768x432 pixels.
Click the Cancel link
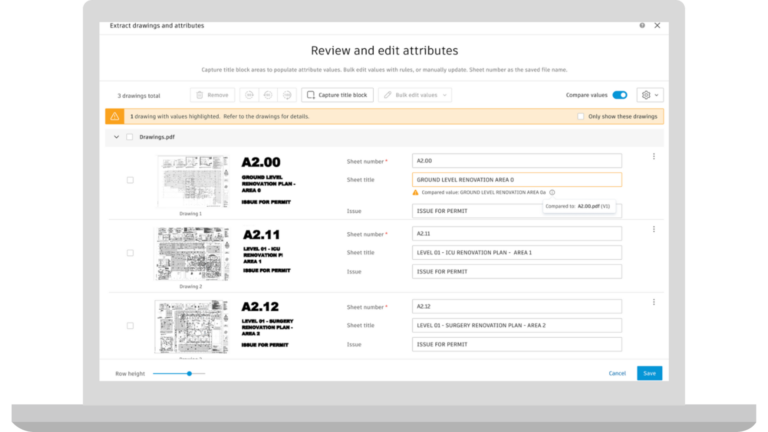[x=617, y=373]
